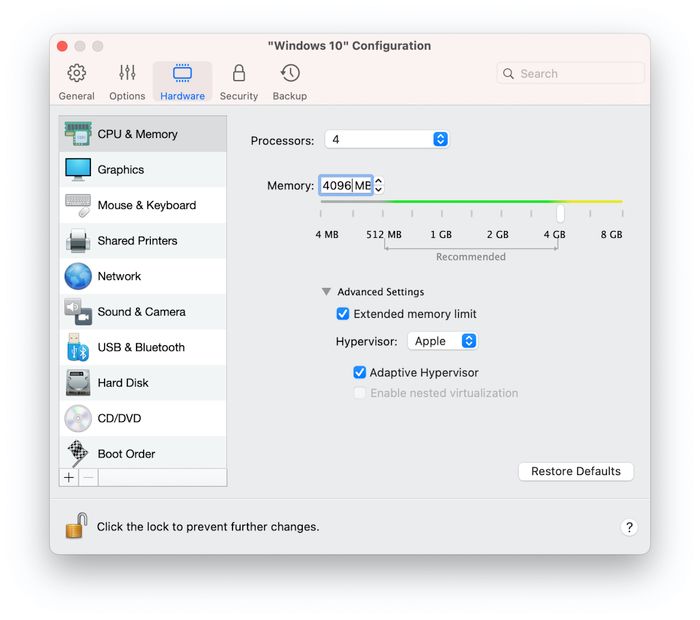Disable Extended memory limit checkbox
The height and width of the screenshot is (620, 700).
(344, 314)
